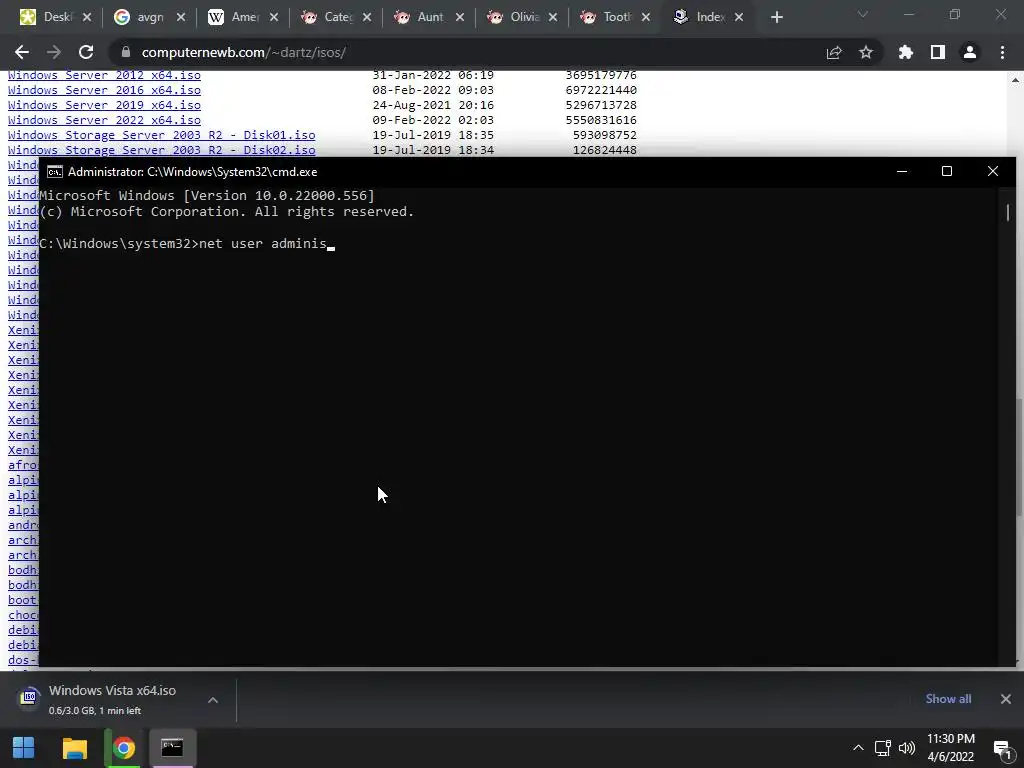View site information via the lock icon

click(x=126, y=52)
